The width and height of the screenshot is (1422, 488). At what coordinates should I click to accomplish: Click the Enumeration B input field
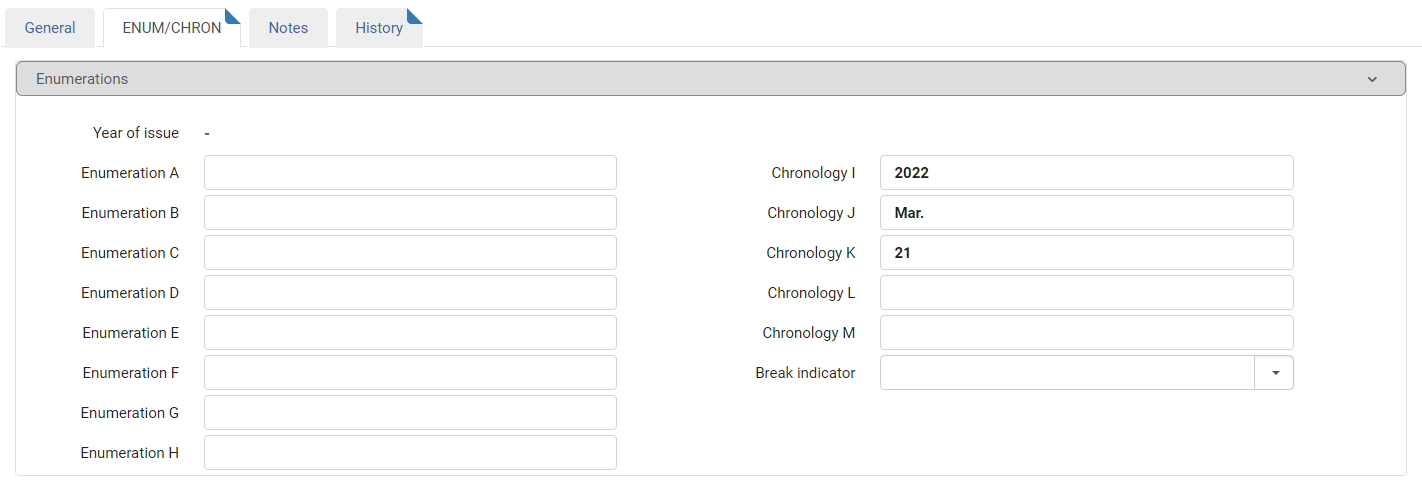pyautogui.click(x=410, y=213)
